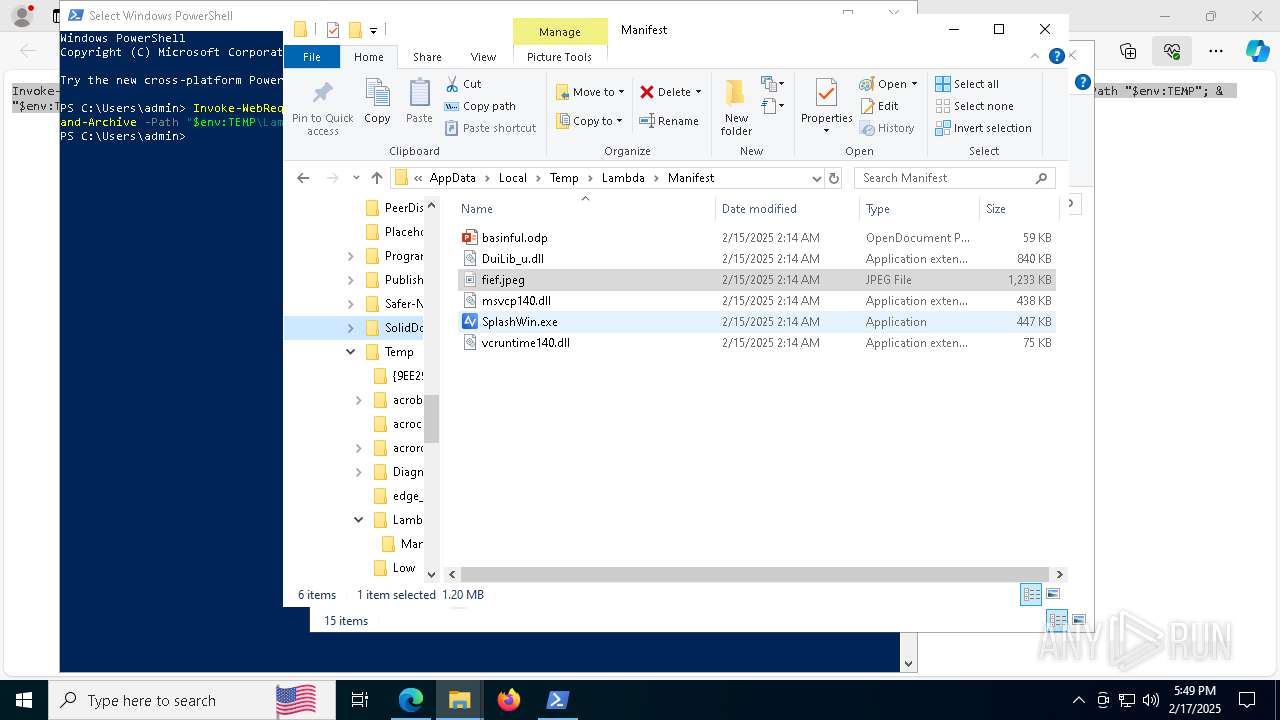Click the Lambda breadcrumb segment
The image size is (1280, 720).
tap(623, 178)
